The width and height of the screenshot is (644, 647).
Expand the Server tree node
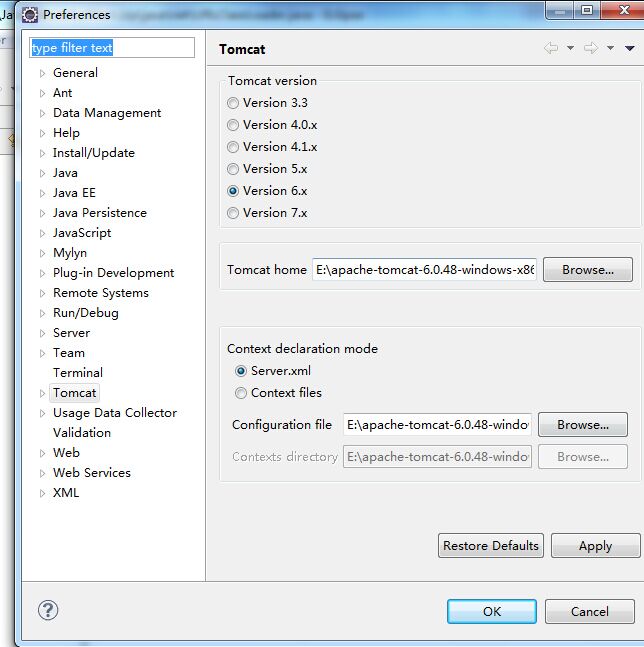click(42, 333)
